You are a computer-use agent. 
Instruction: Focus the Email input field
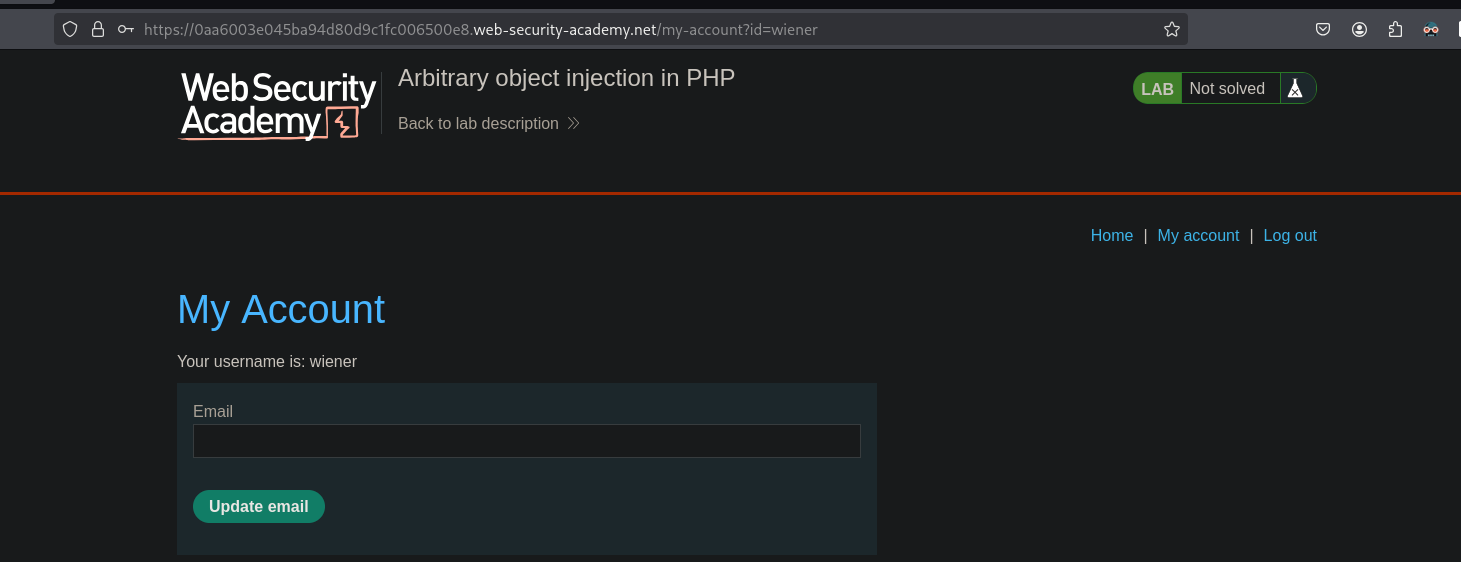coord(526,441)
